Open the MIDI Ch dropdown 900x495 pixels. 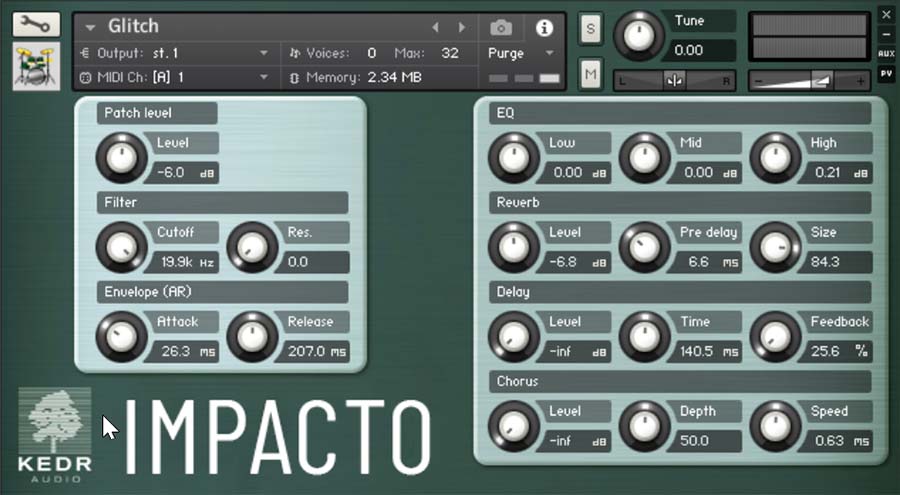coord(174,78)
